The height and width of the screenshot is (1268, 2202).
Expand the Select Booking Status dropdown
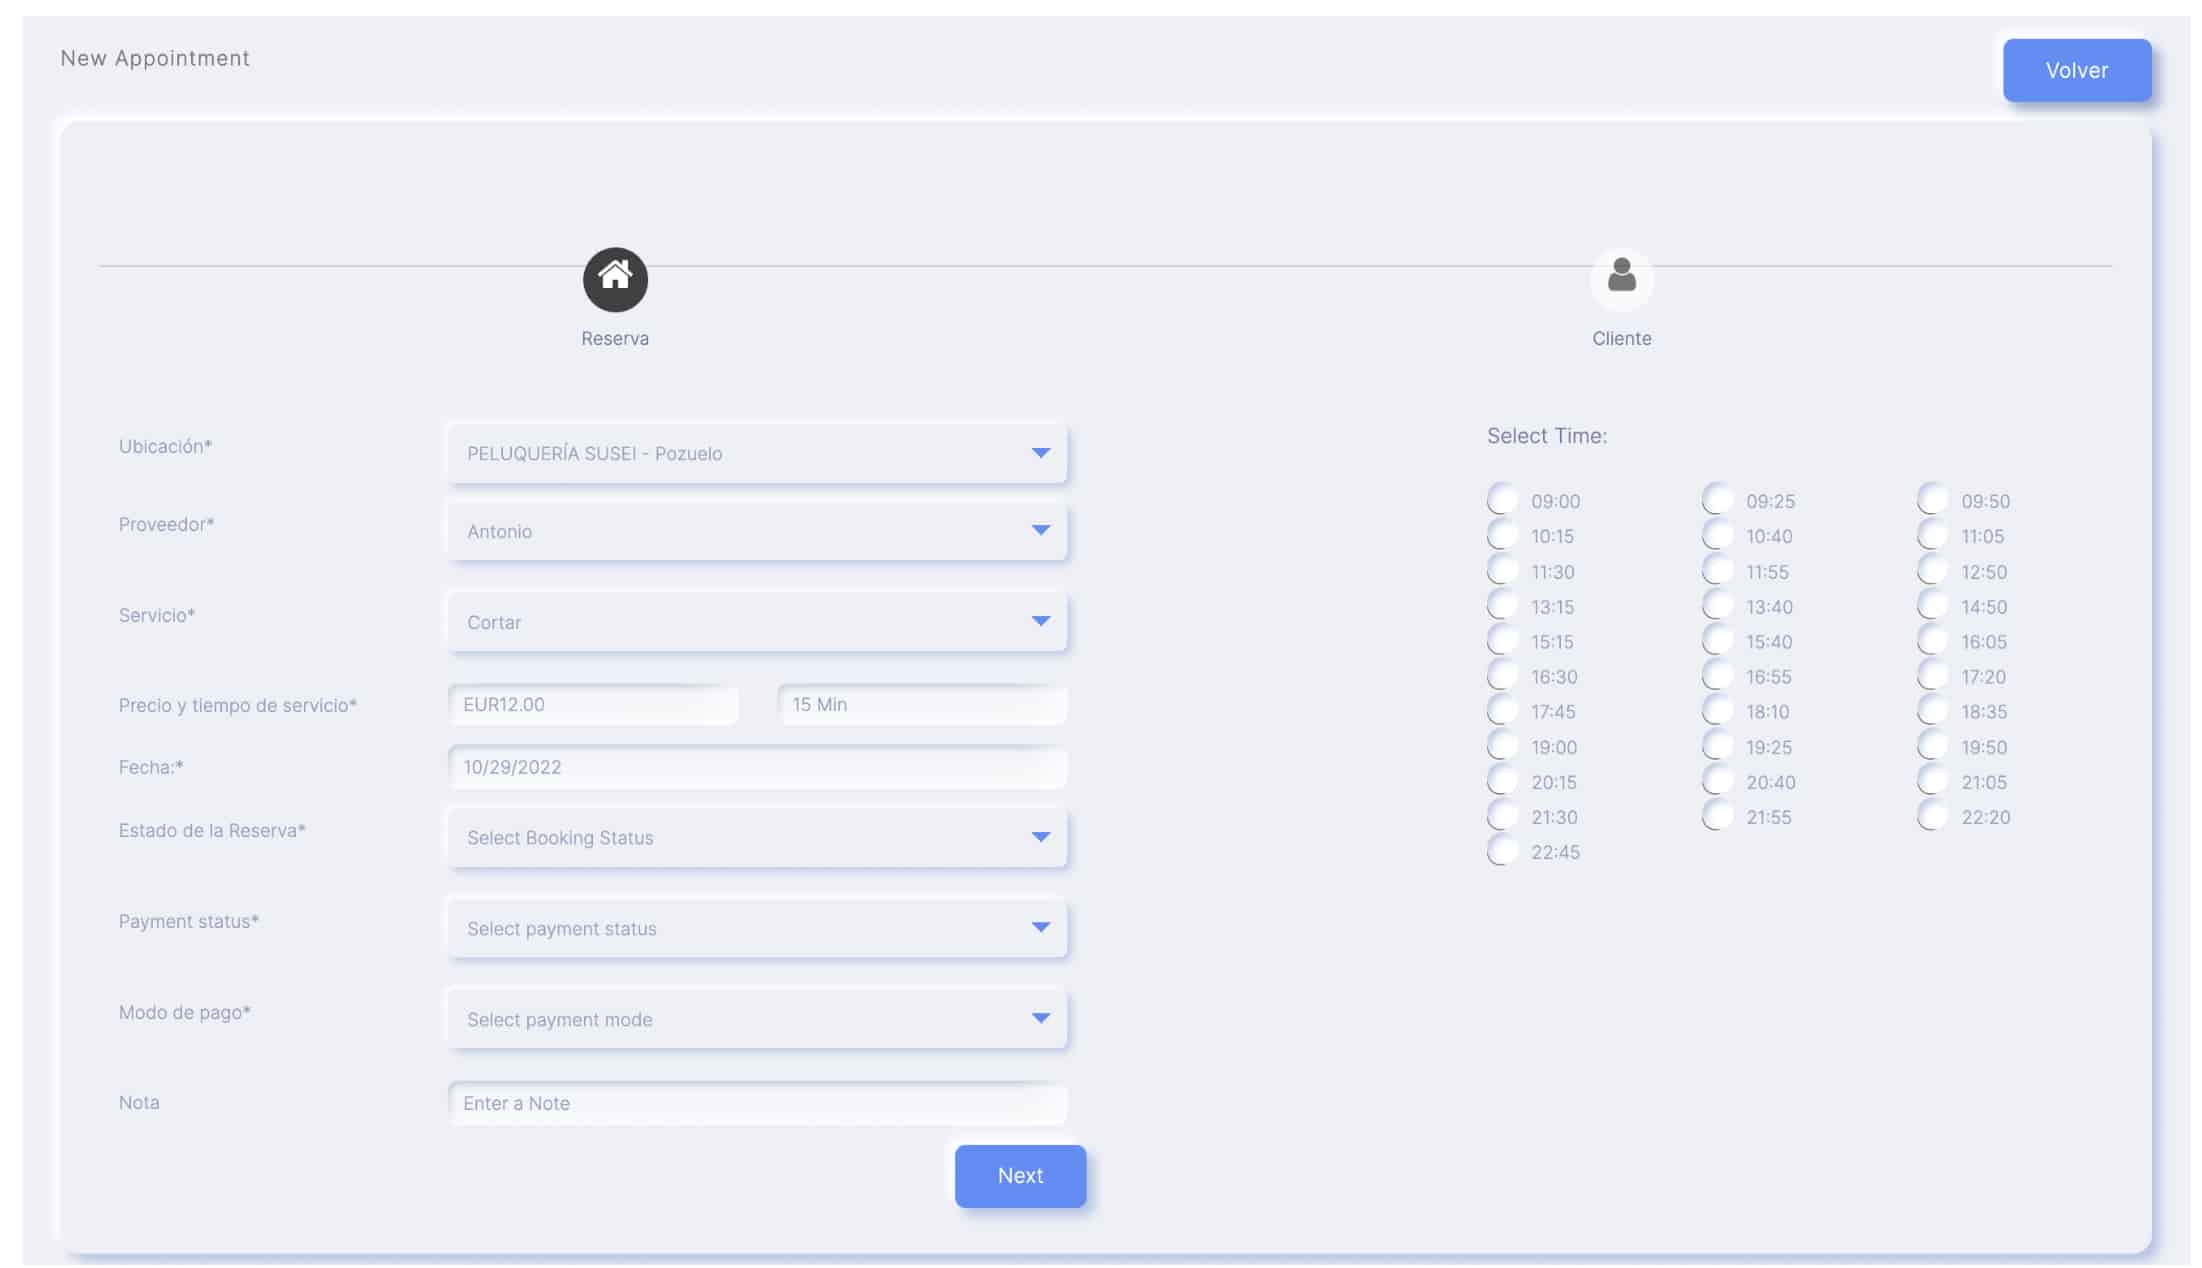(x=757, y=837)
